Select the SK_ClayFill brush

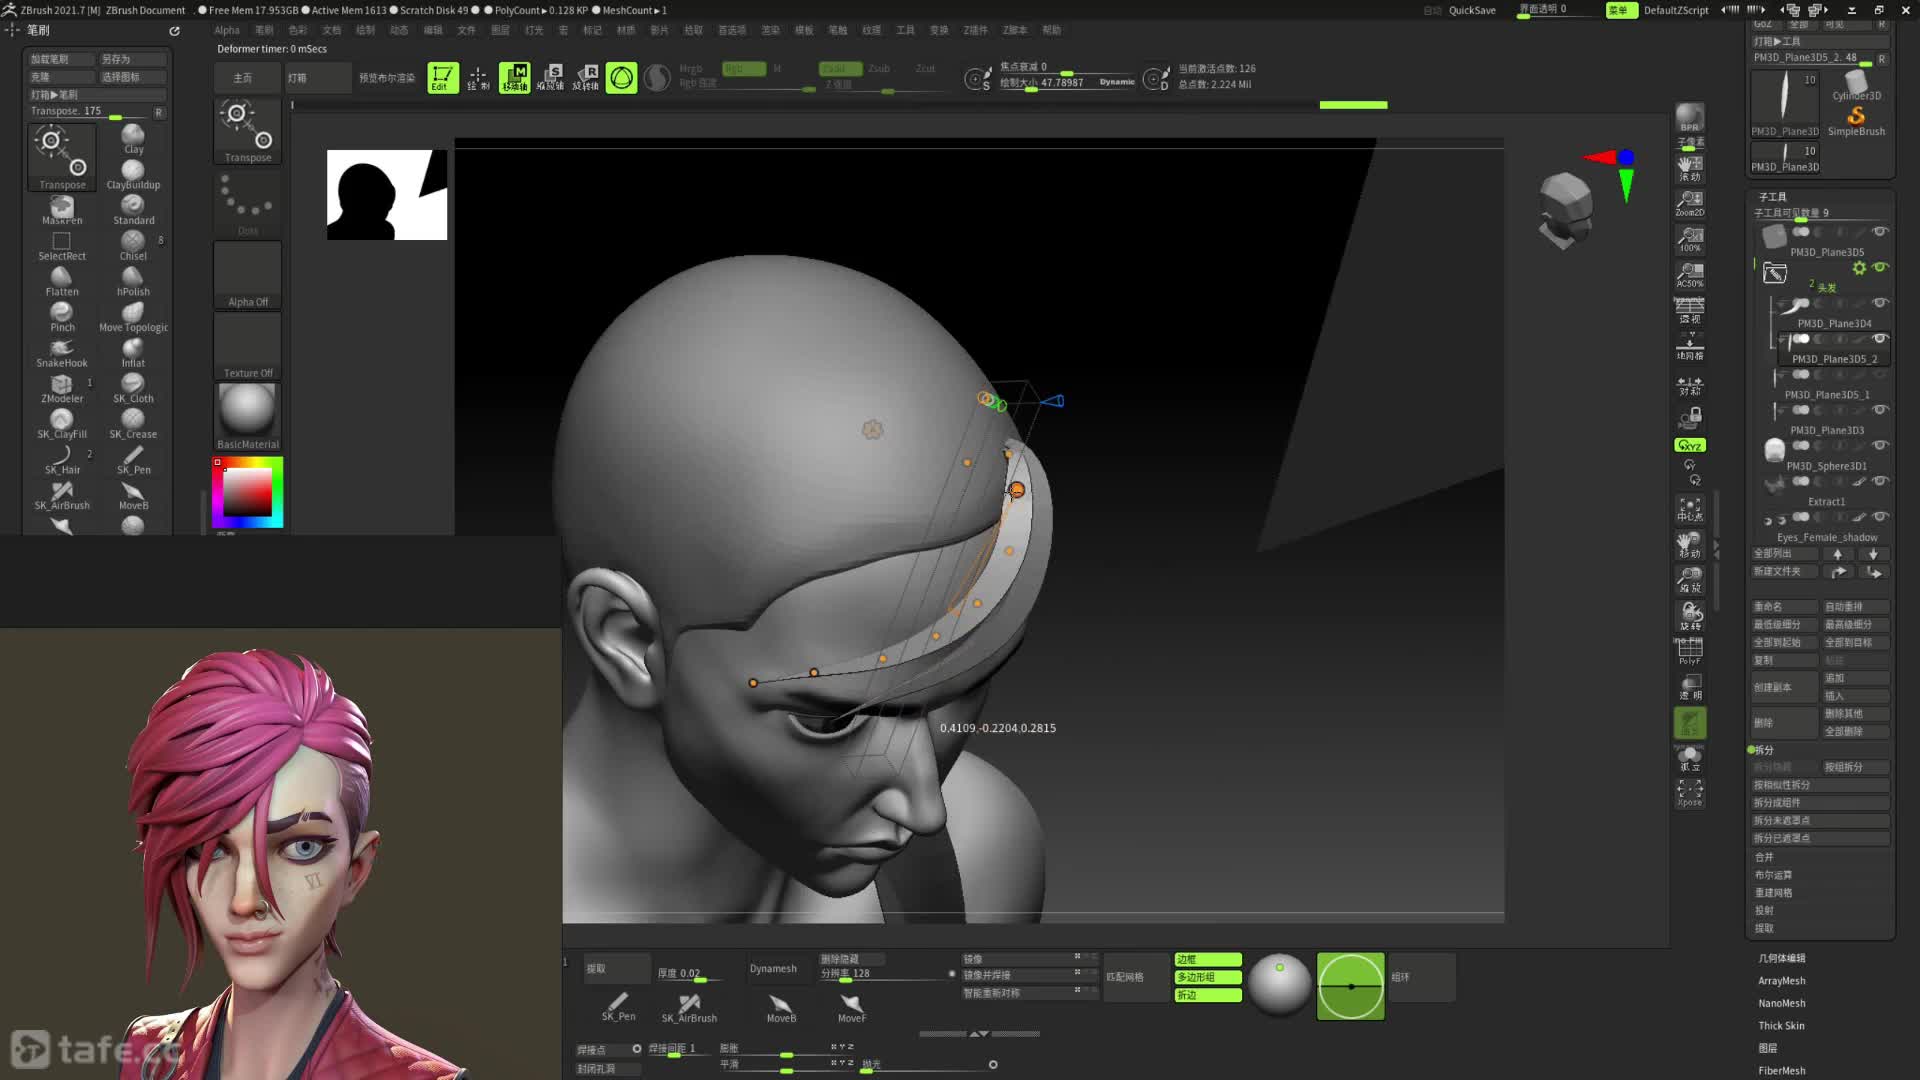[62, 424]
